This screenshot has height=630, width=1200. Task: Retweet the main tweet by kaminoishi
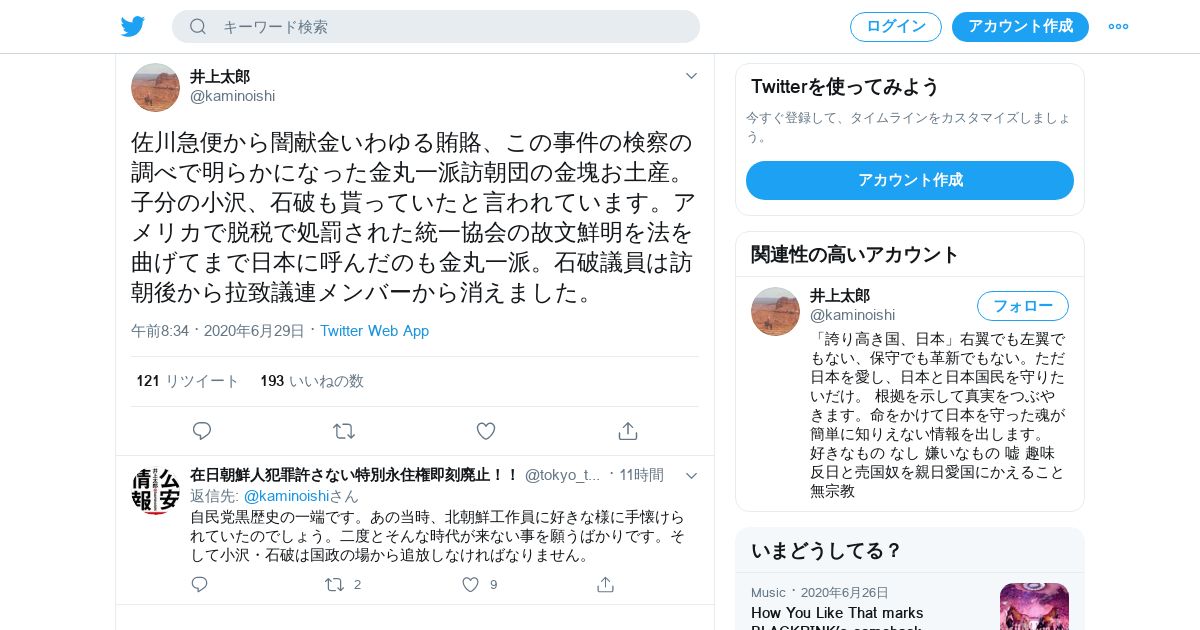point(344,431)
